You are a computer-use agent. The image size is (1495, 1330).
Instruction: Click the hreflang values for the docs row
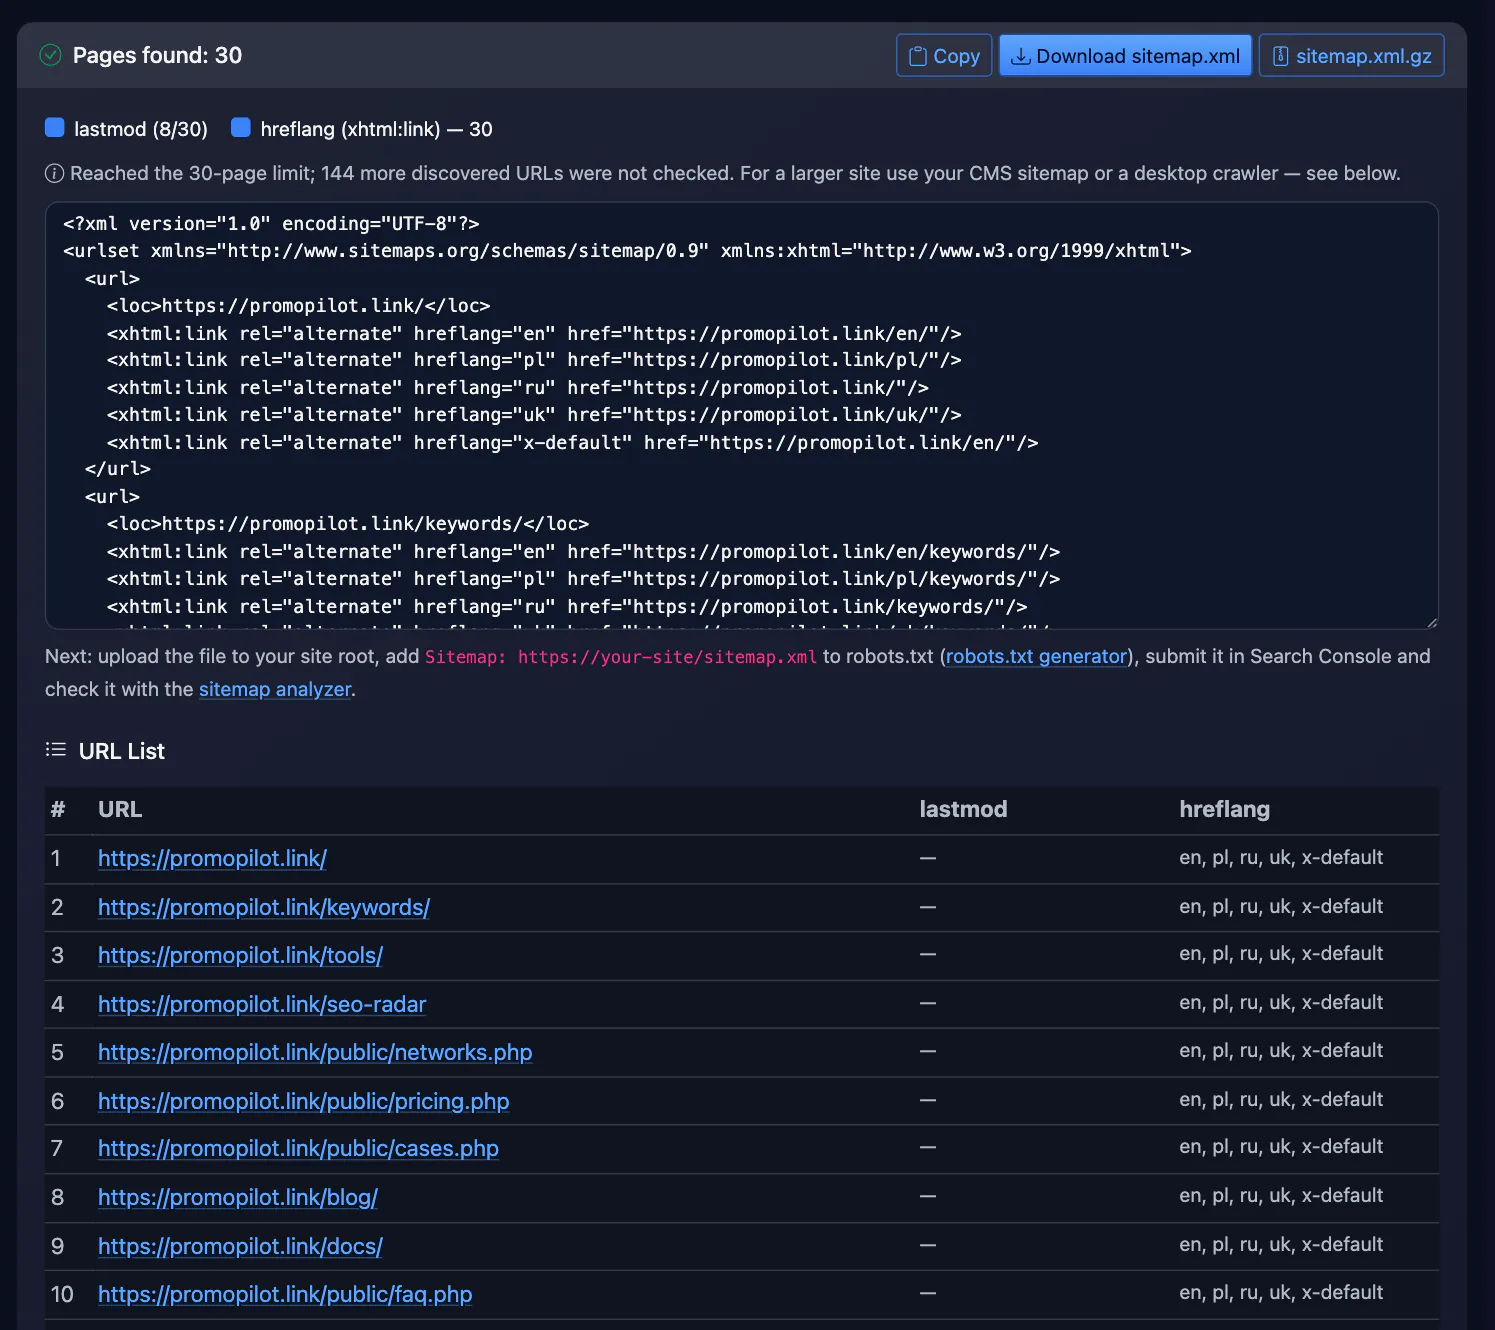1281,1244
